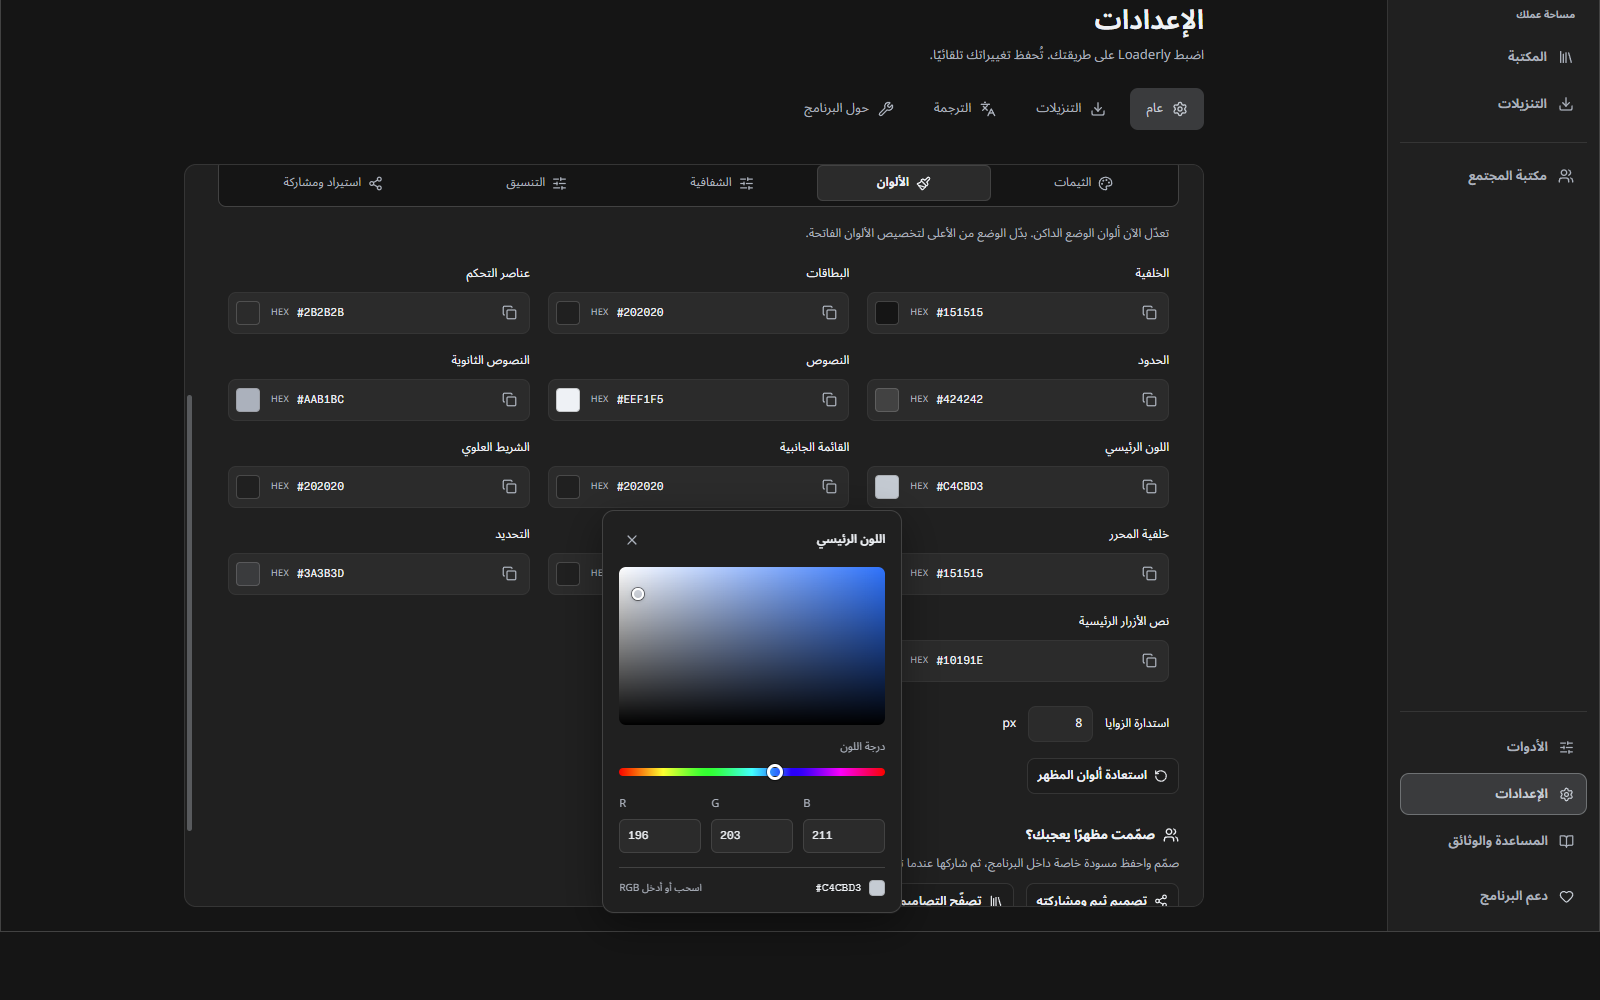Screen dimensions: 1600x1000
Task: Open the التنسيق sub-tab
Action: [536, 183]
